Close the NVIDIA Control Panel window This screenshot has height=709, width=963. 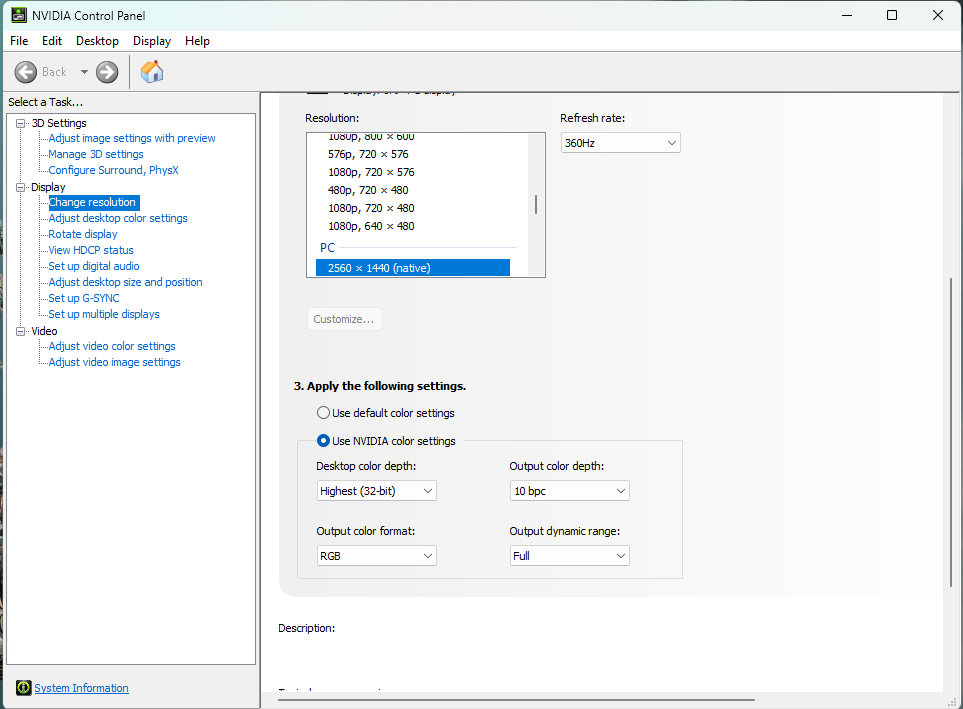pyautogui.click(x=937, y=15)
